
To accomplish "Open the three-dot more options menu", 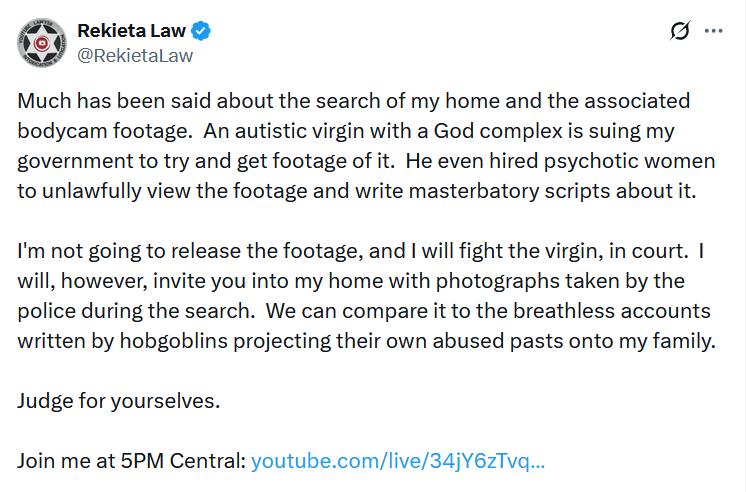I will click(x=713, y=31).
